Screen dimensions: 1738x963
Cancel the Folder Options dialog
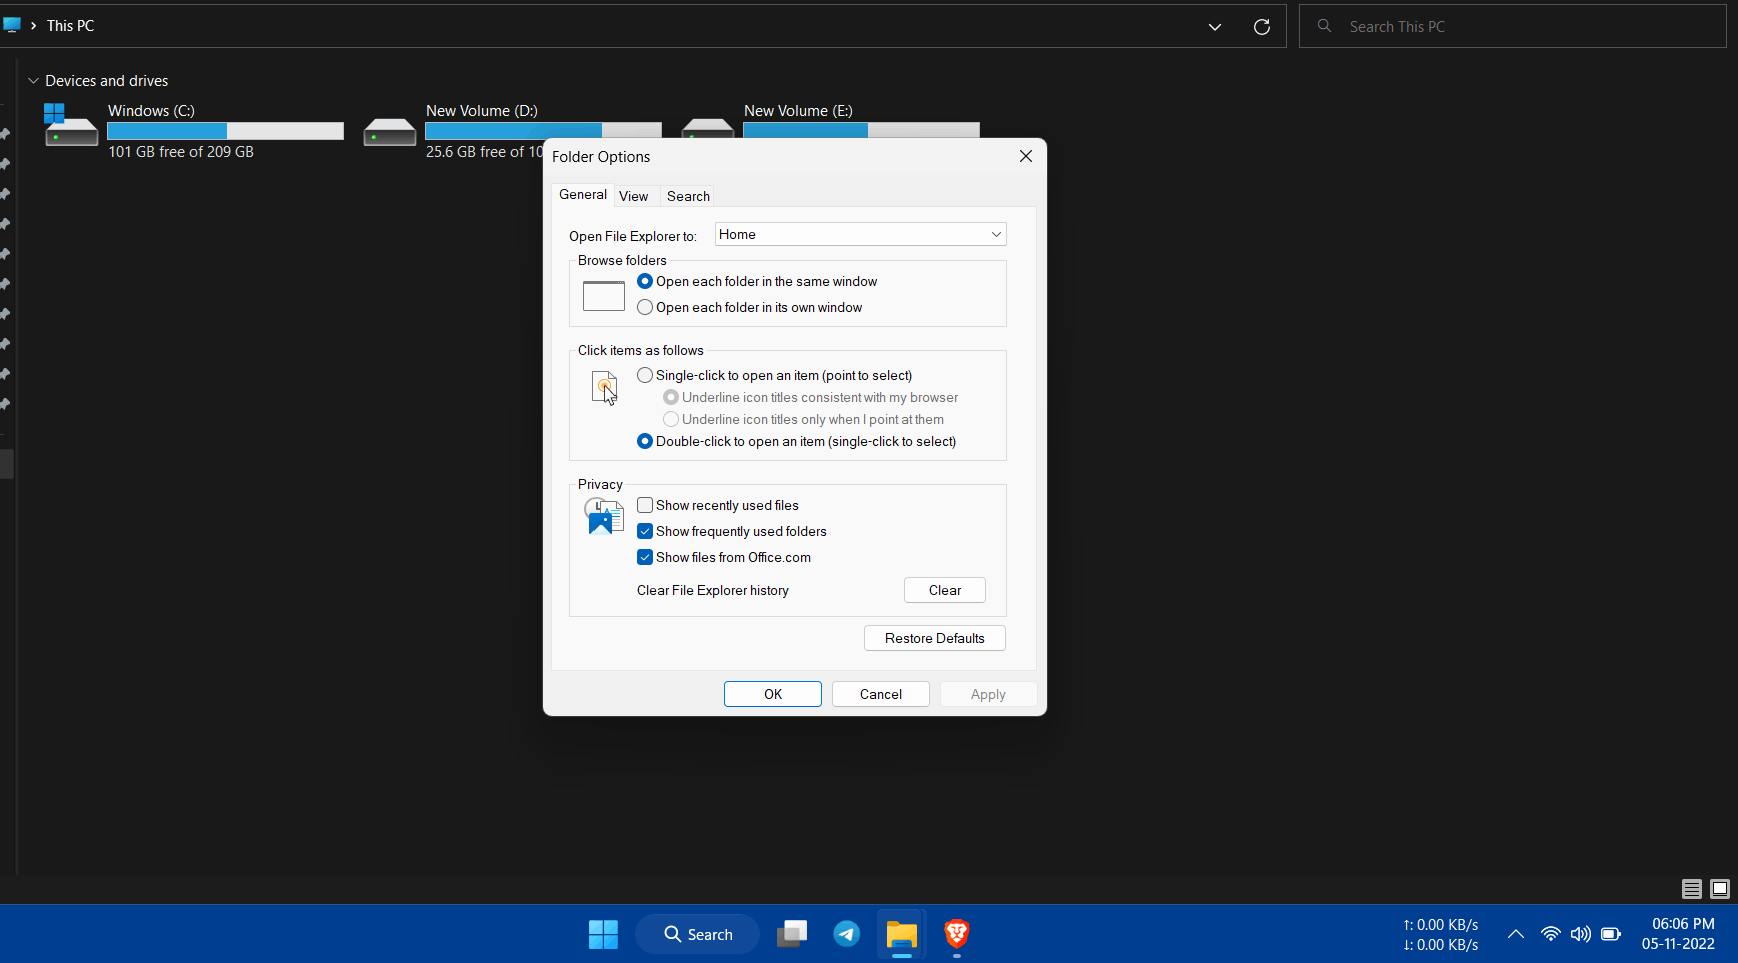pos(881,694)
